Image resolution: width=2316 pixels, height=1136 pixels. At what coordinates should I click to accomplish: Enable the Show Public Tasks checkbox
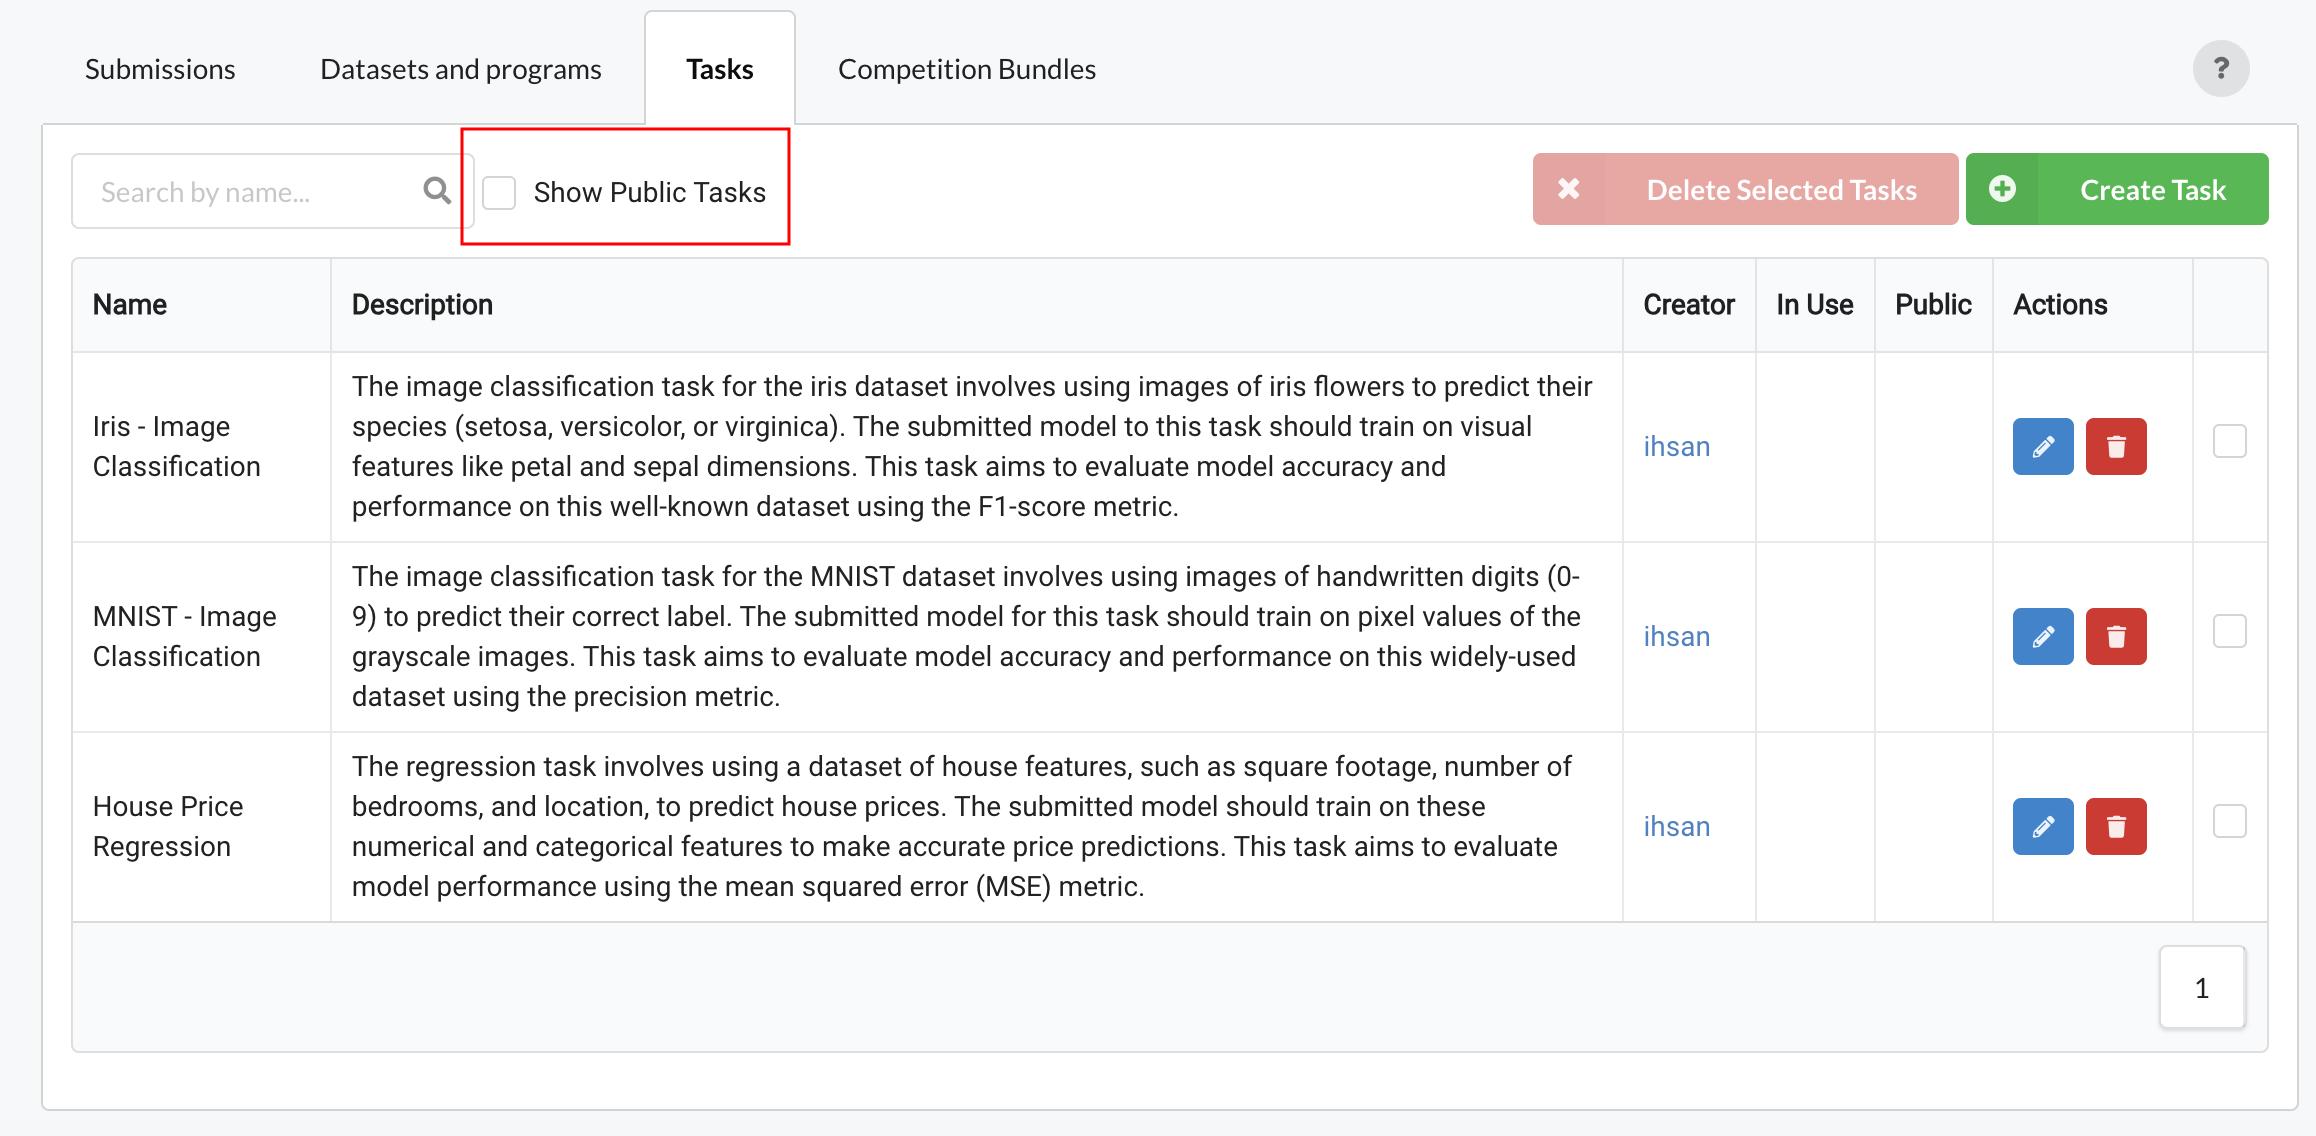pyautogui.click(x=499, y=192)
